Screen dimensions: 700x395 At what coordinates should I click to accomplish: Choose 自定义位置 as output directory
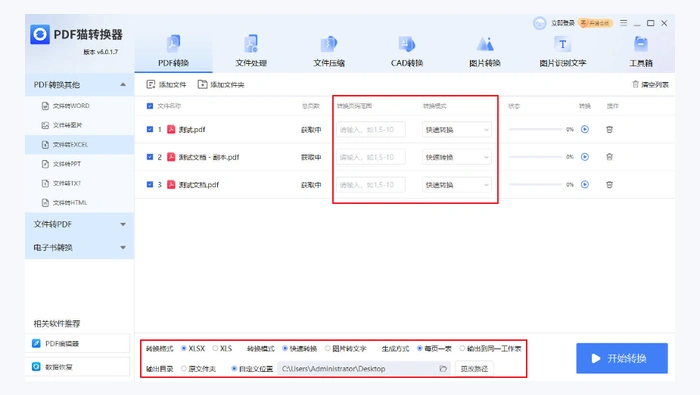click(x=233, y=369)
